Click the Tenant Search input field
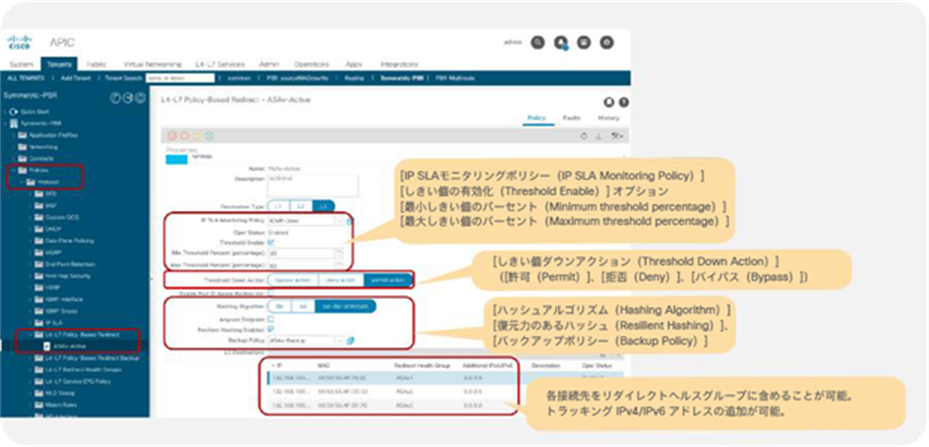929x447 pixels. 180,78
